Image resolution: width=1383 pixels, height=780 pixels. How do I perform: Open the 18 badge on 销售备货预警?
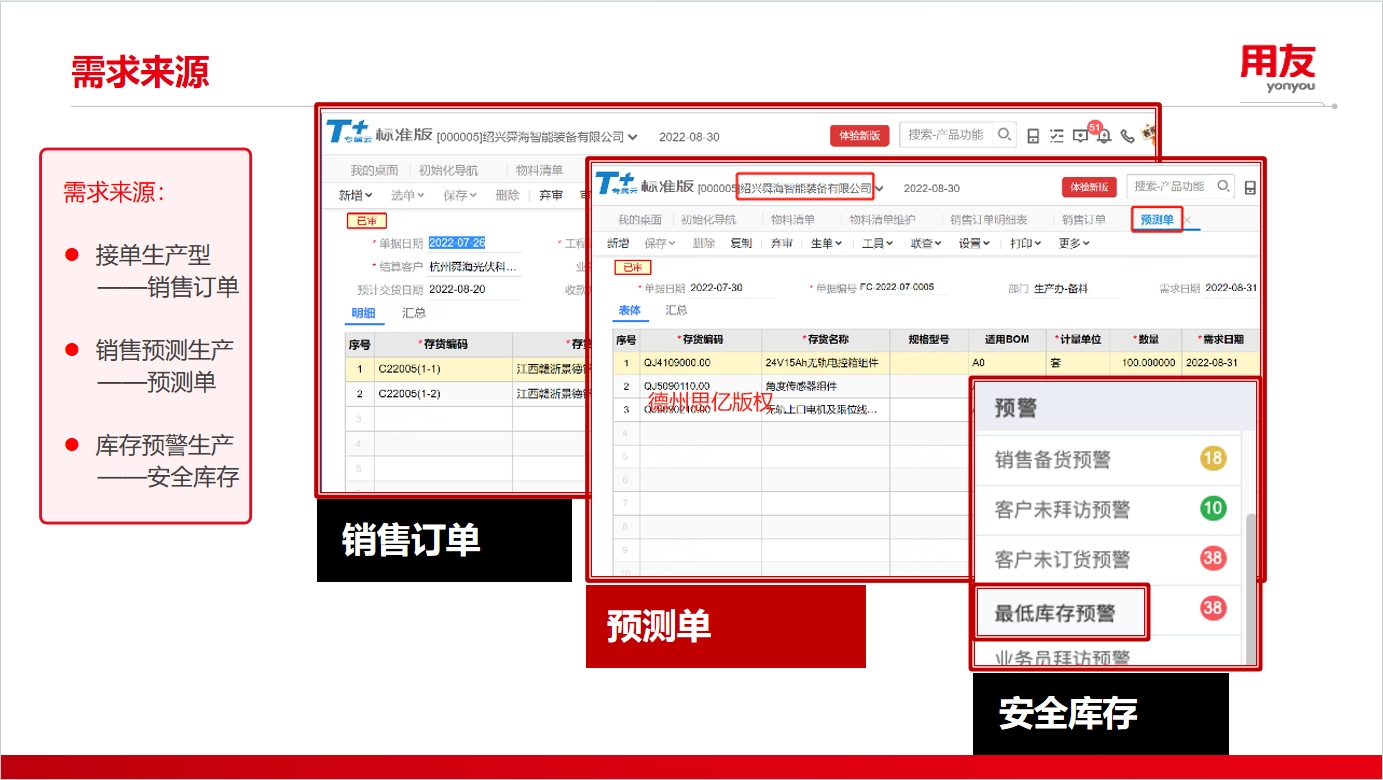tap(1213, 459)
